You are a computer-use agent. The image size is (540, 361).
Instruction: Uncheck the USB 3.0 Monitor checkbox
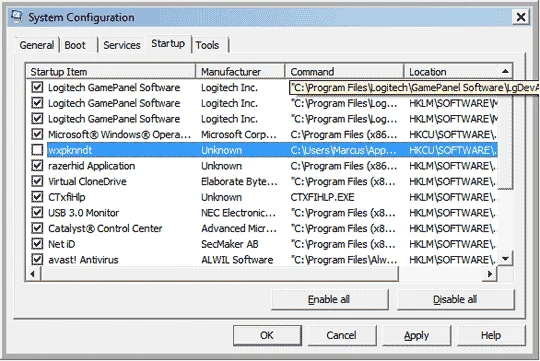(37, 213)
